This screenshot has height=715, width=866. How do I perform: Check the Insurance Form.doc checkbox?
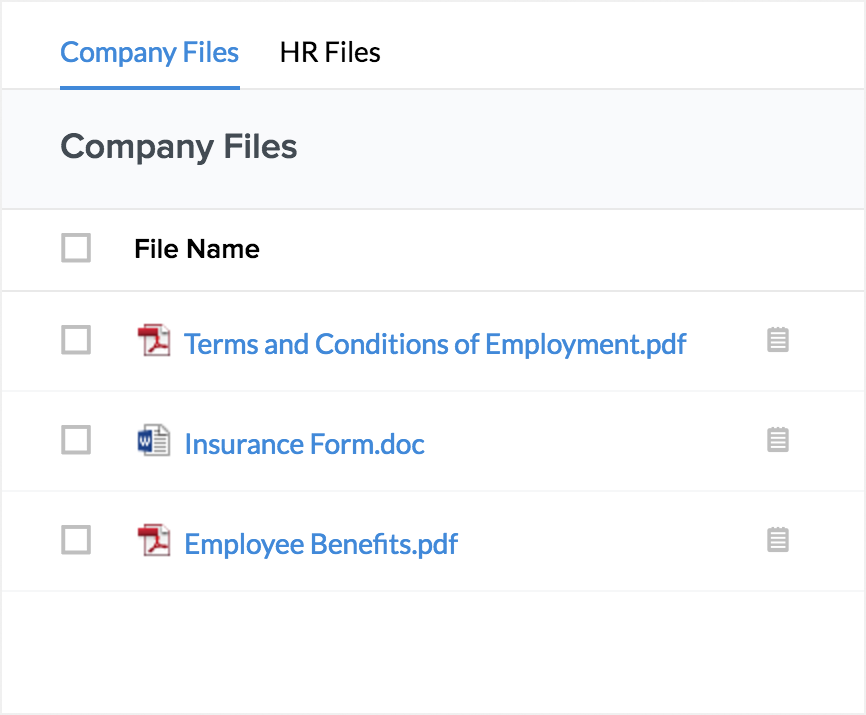76,440
